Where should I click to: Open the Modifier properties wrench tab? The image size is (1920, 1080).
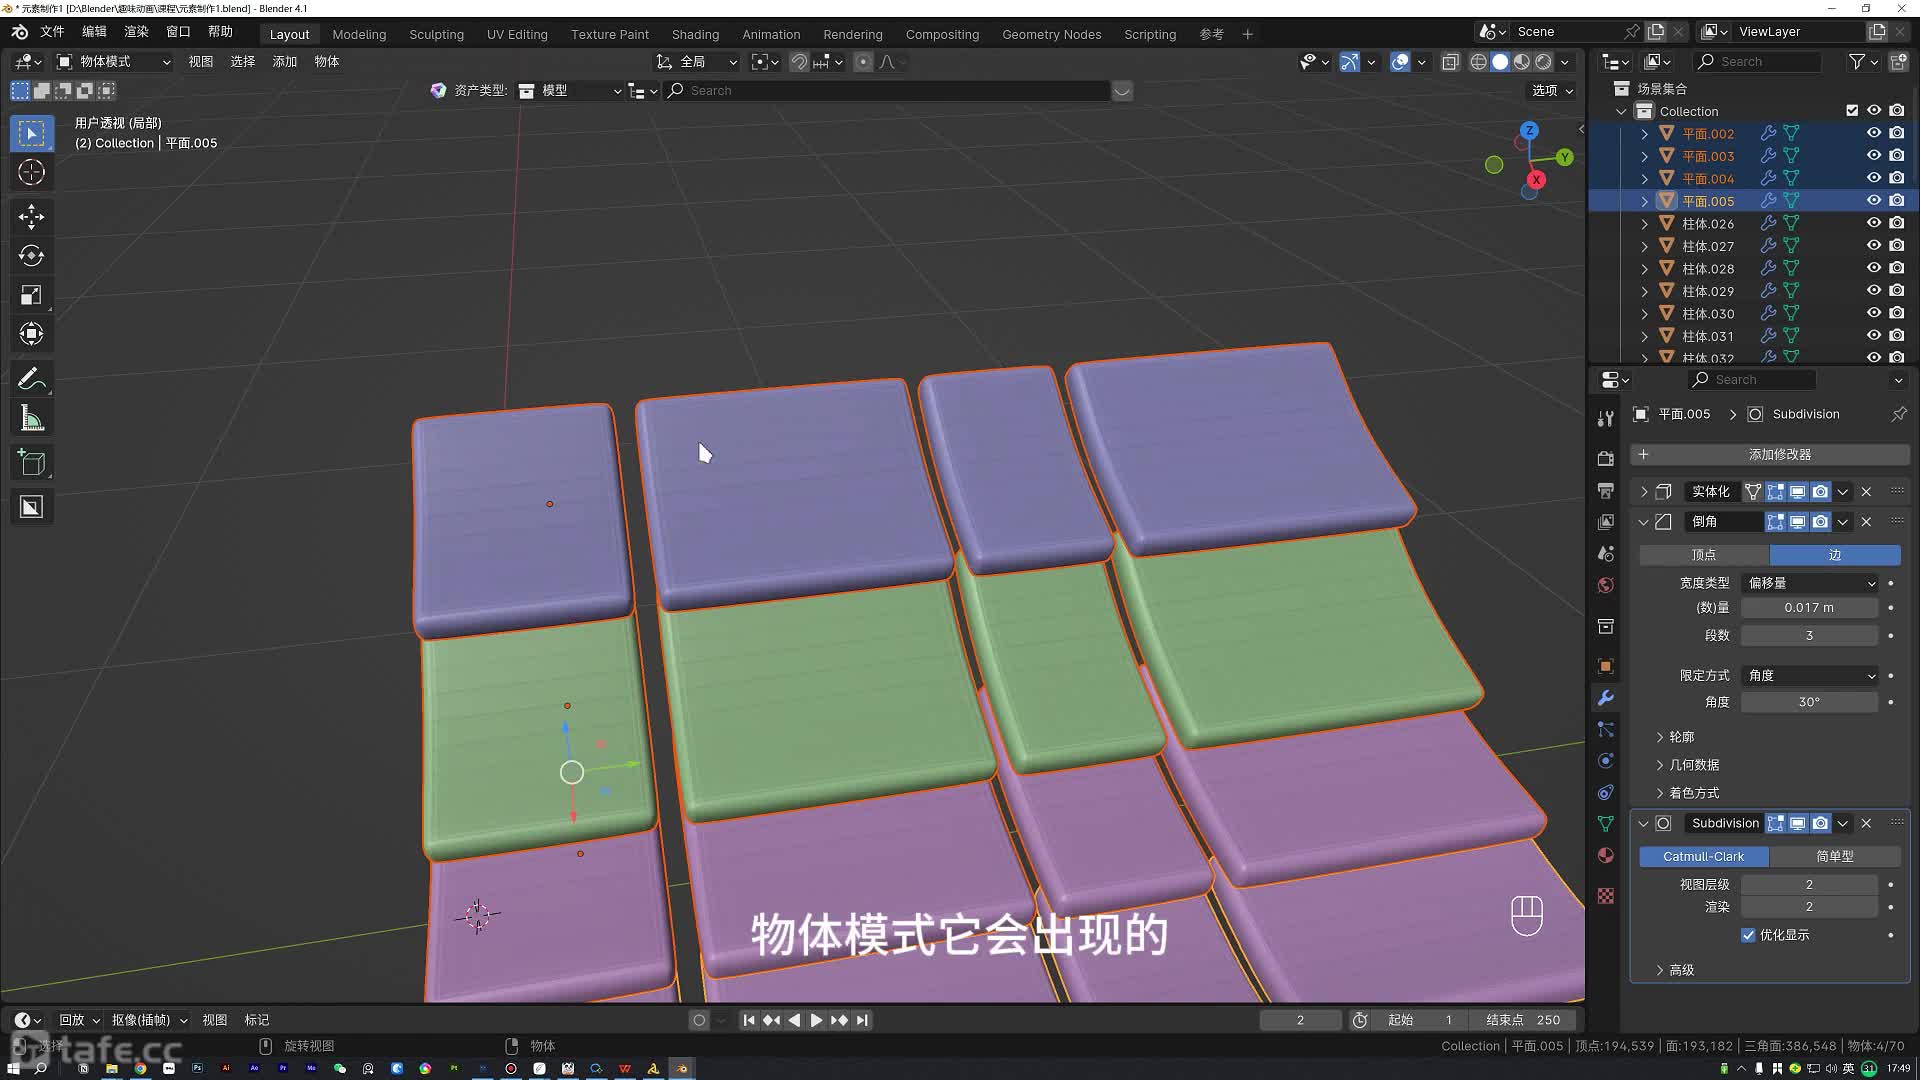coord(1605,698)
